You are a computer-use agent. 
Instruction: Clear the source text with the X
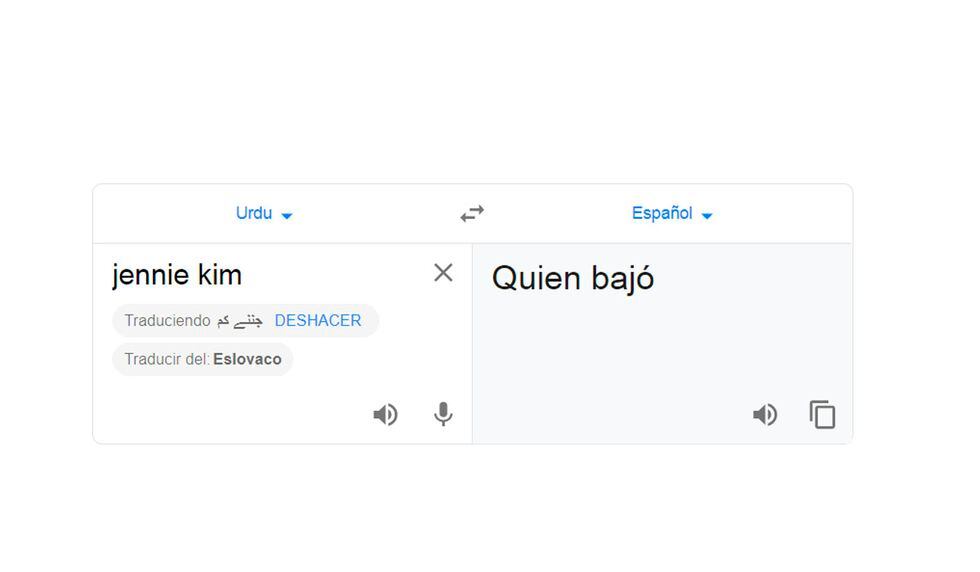[x=443, y=273]
